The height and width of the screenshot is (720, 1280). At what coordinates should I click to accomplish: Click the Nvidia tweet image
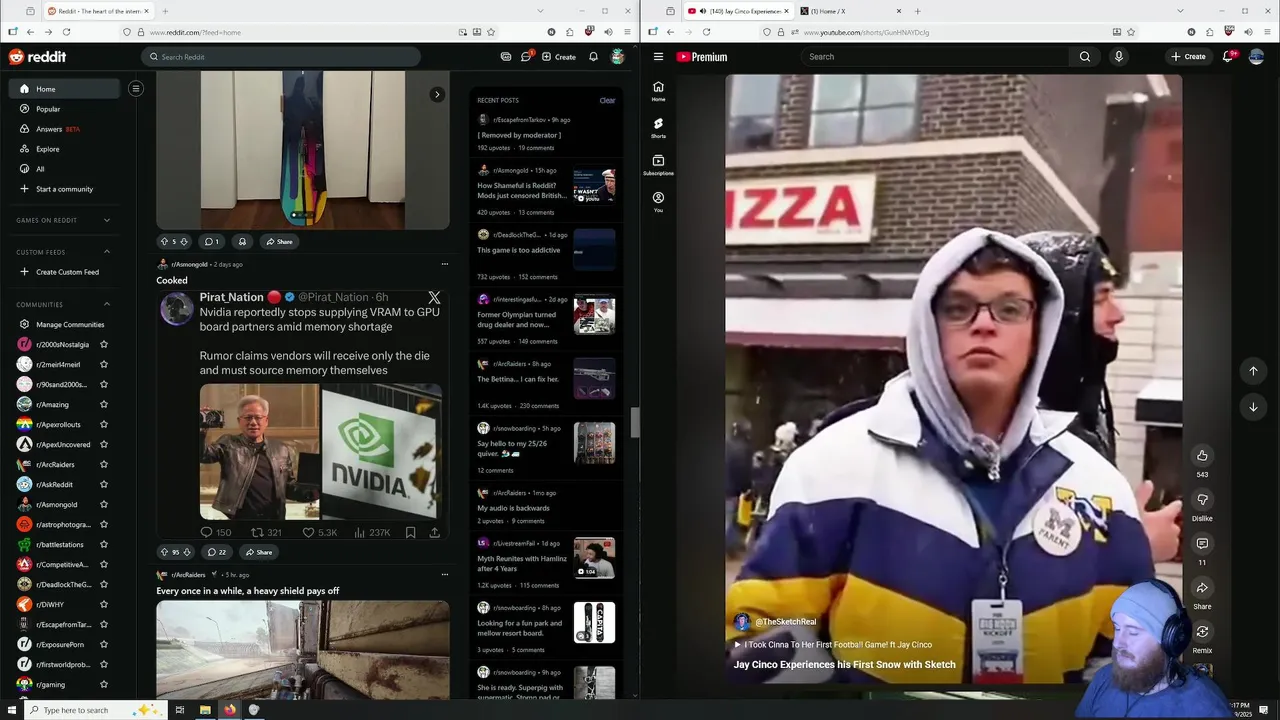point(320,452)
